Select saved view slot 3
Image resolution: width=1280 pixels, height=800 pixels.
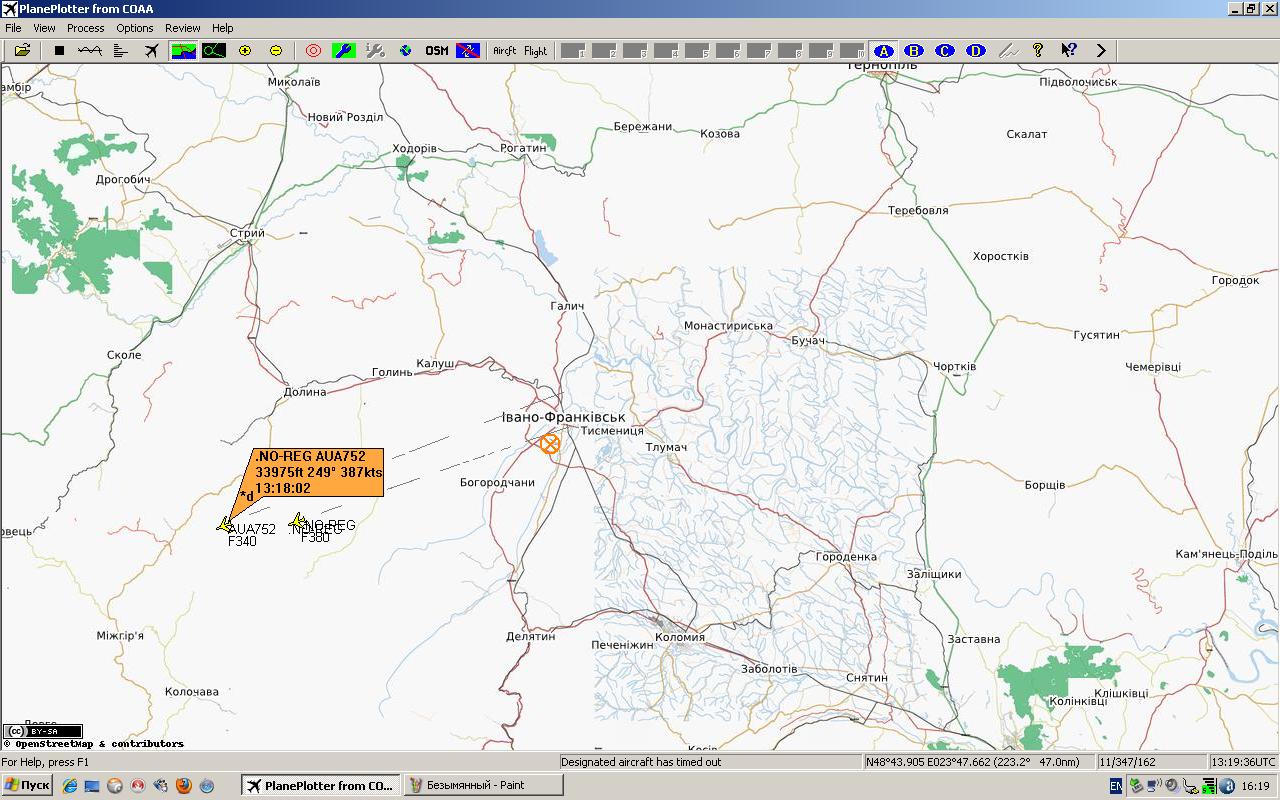click(x=635, y=50)
